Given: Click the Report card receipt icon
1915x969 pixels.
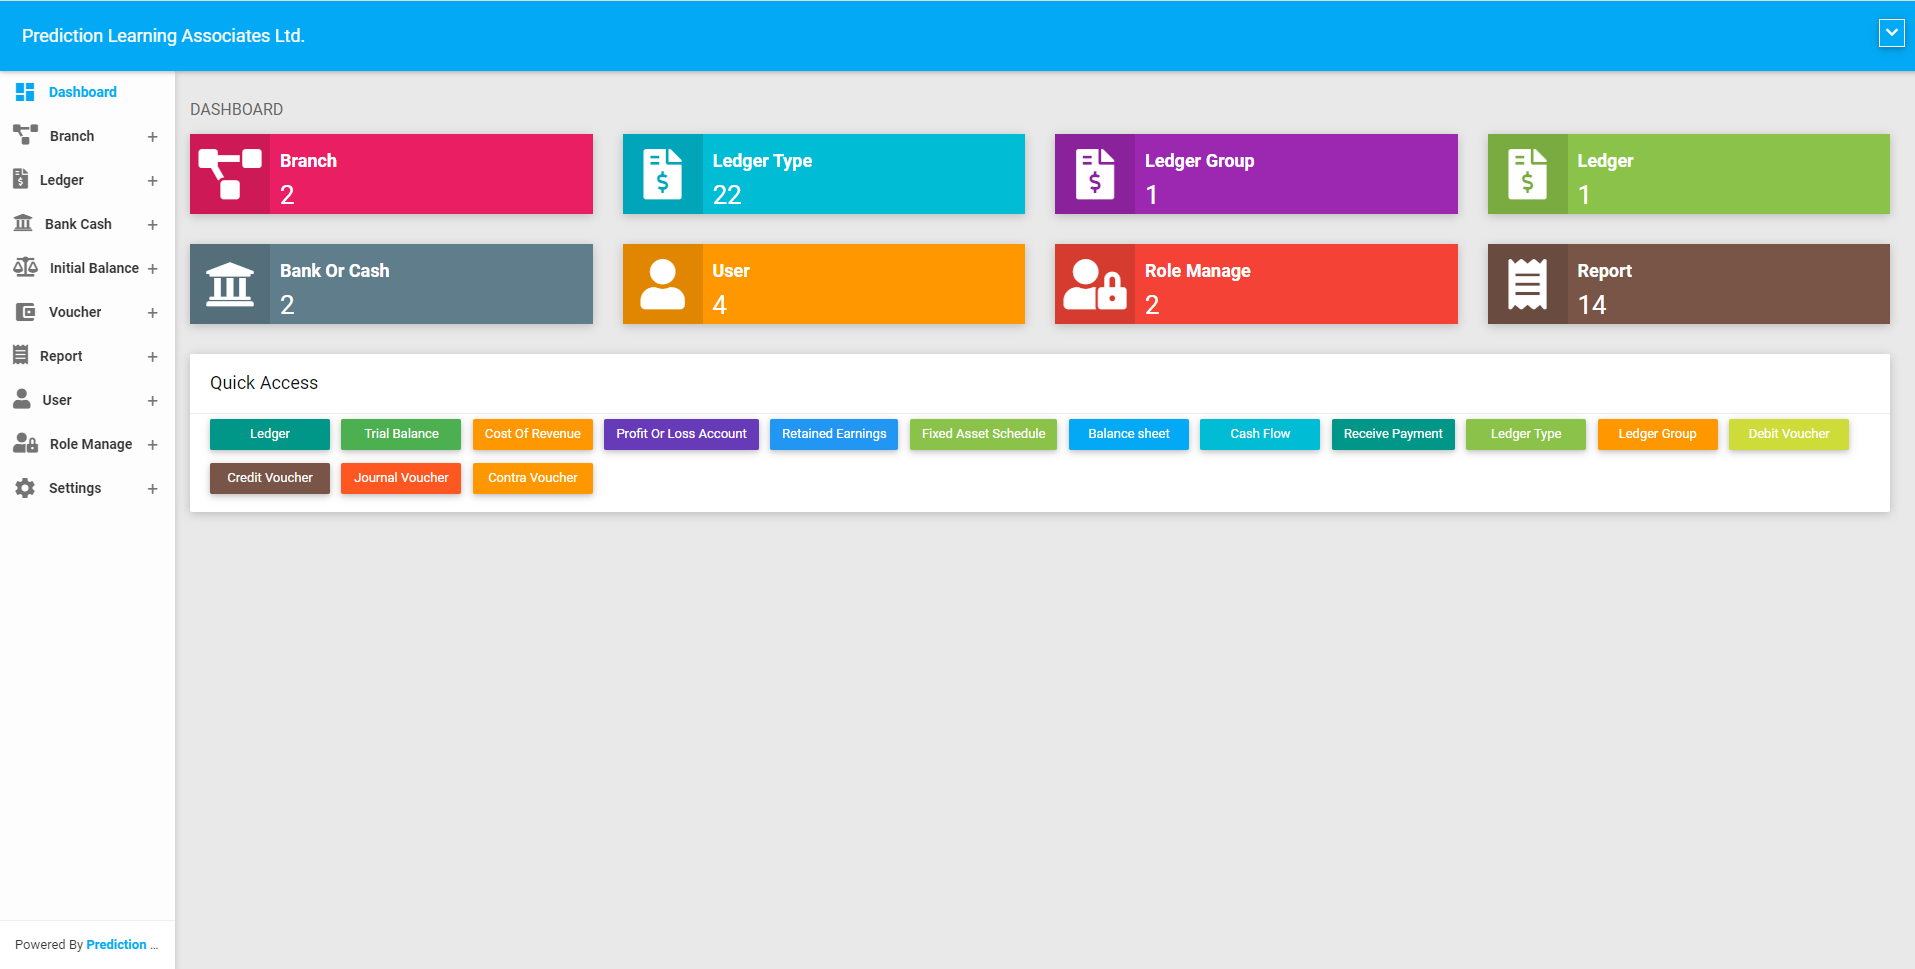Looking at the screenshot, I should 1527,284.
